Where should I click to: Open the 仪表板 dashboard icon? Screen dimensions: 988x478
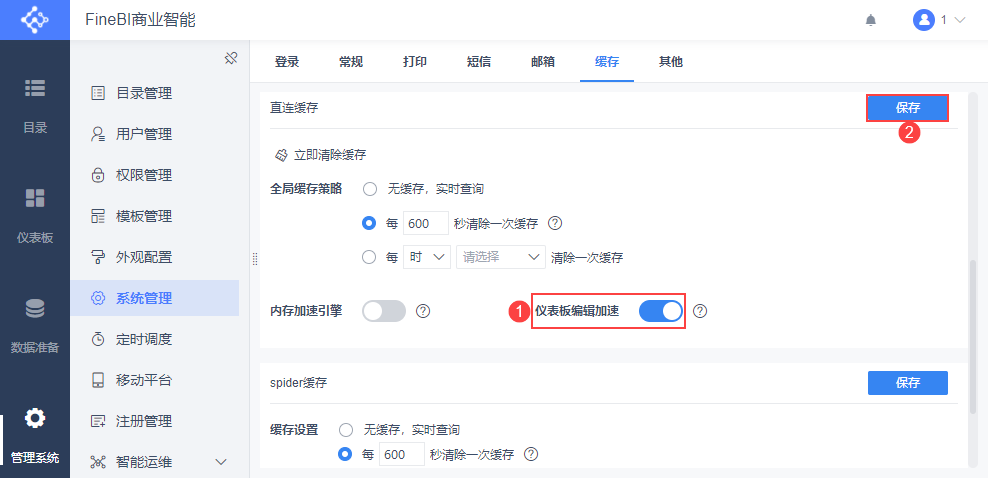[x=35, y=198]
